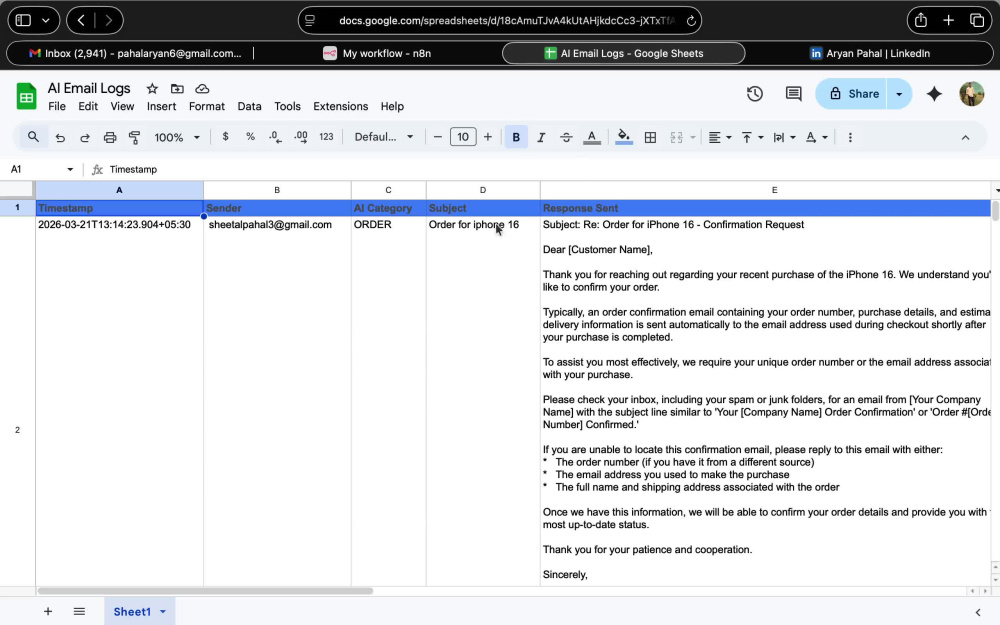Switch to Aryan Pahal LinkedIn tab

[x=870, y=54]
